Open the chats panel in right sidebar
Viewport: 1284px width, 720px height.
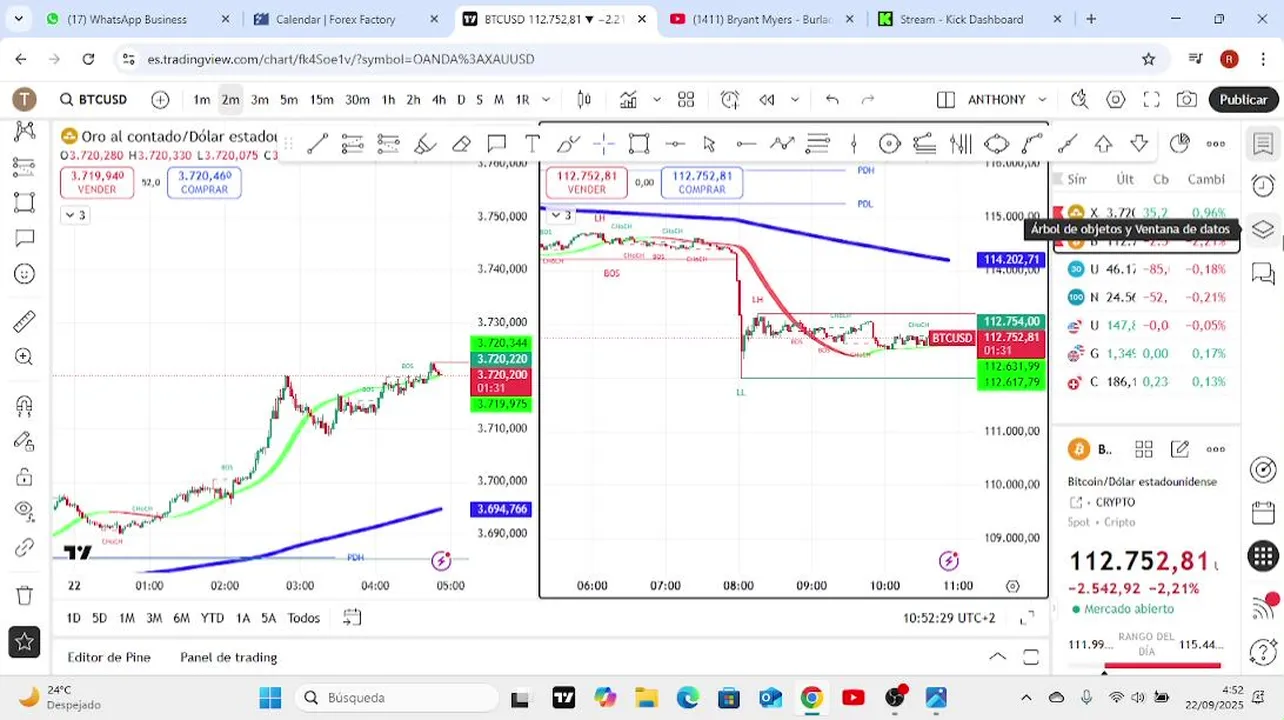[x=1263, y=272]
